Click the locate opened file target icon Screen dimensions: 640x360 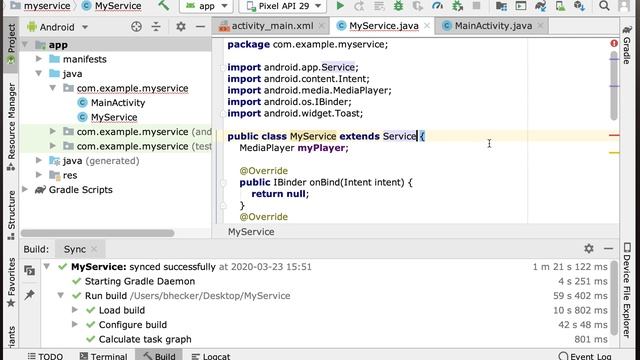pos(136,27)
